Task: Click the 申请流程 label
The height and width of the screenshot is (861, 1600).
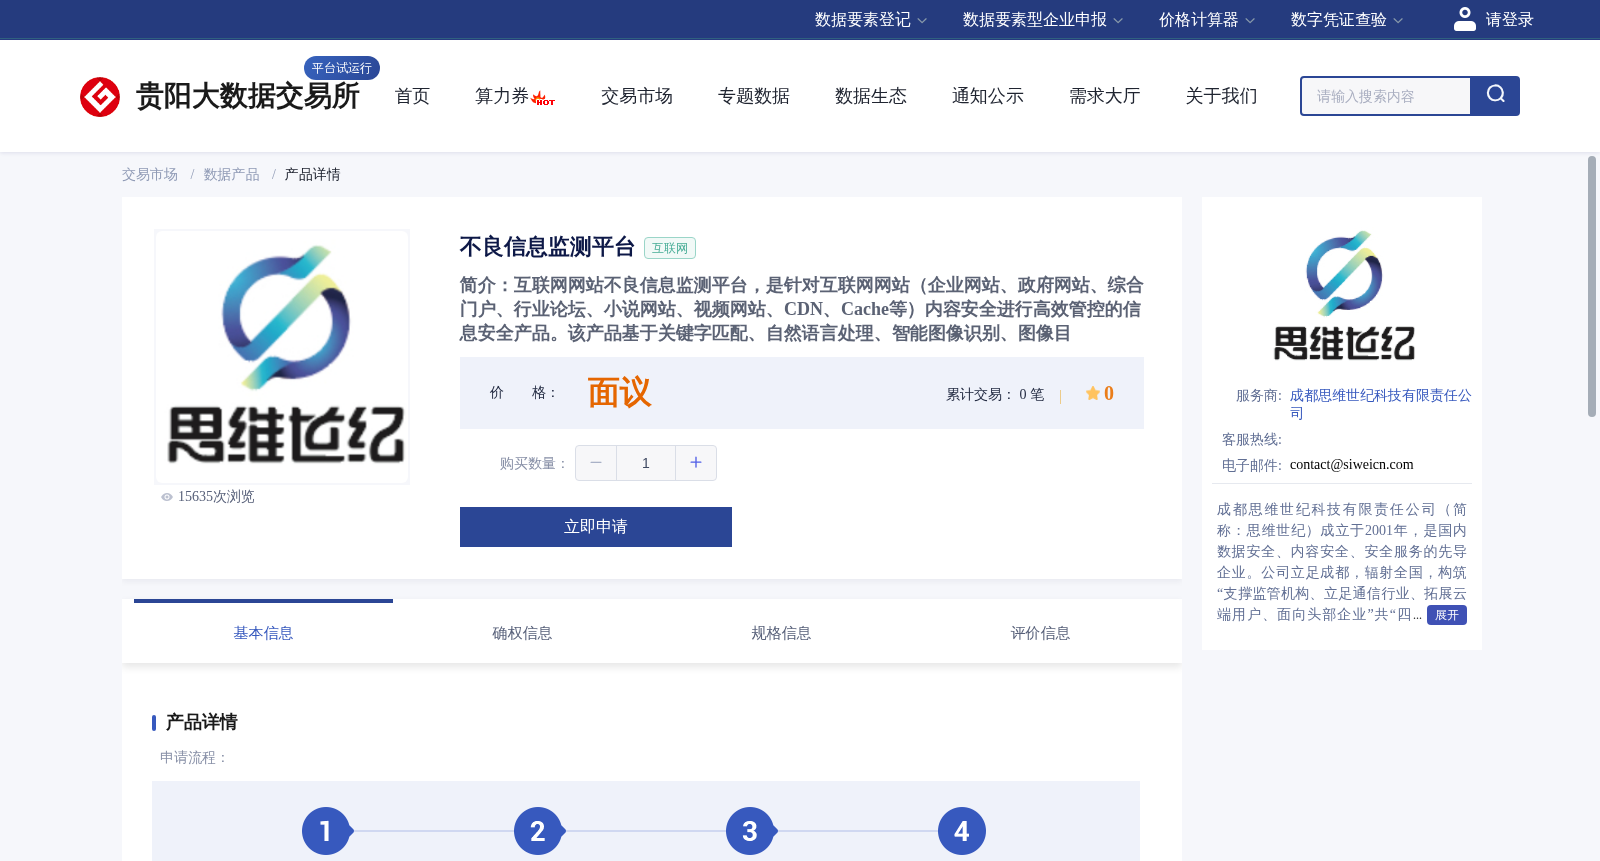Action: tap(194, 758)
